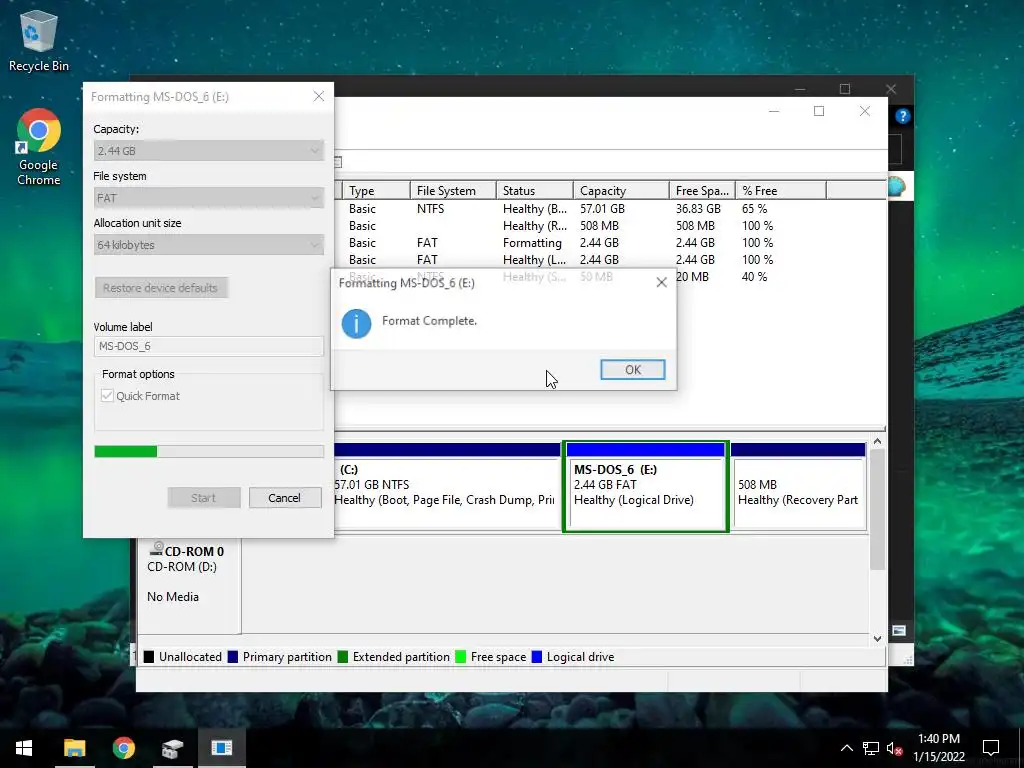Image resolution: width=1024 pixels, height=768 pixels.
Task: Minimize the white Disk Management window
Action: 774,111
